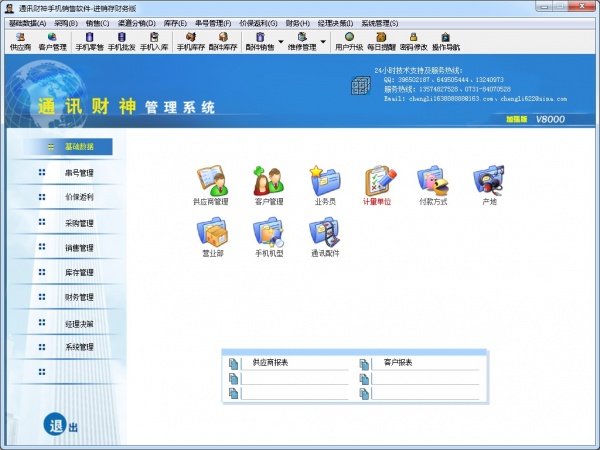
Task: Open the document icon beside 客户报表
Action: point(364,364)
